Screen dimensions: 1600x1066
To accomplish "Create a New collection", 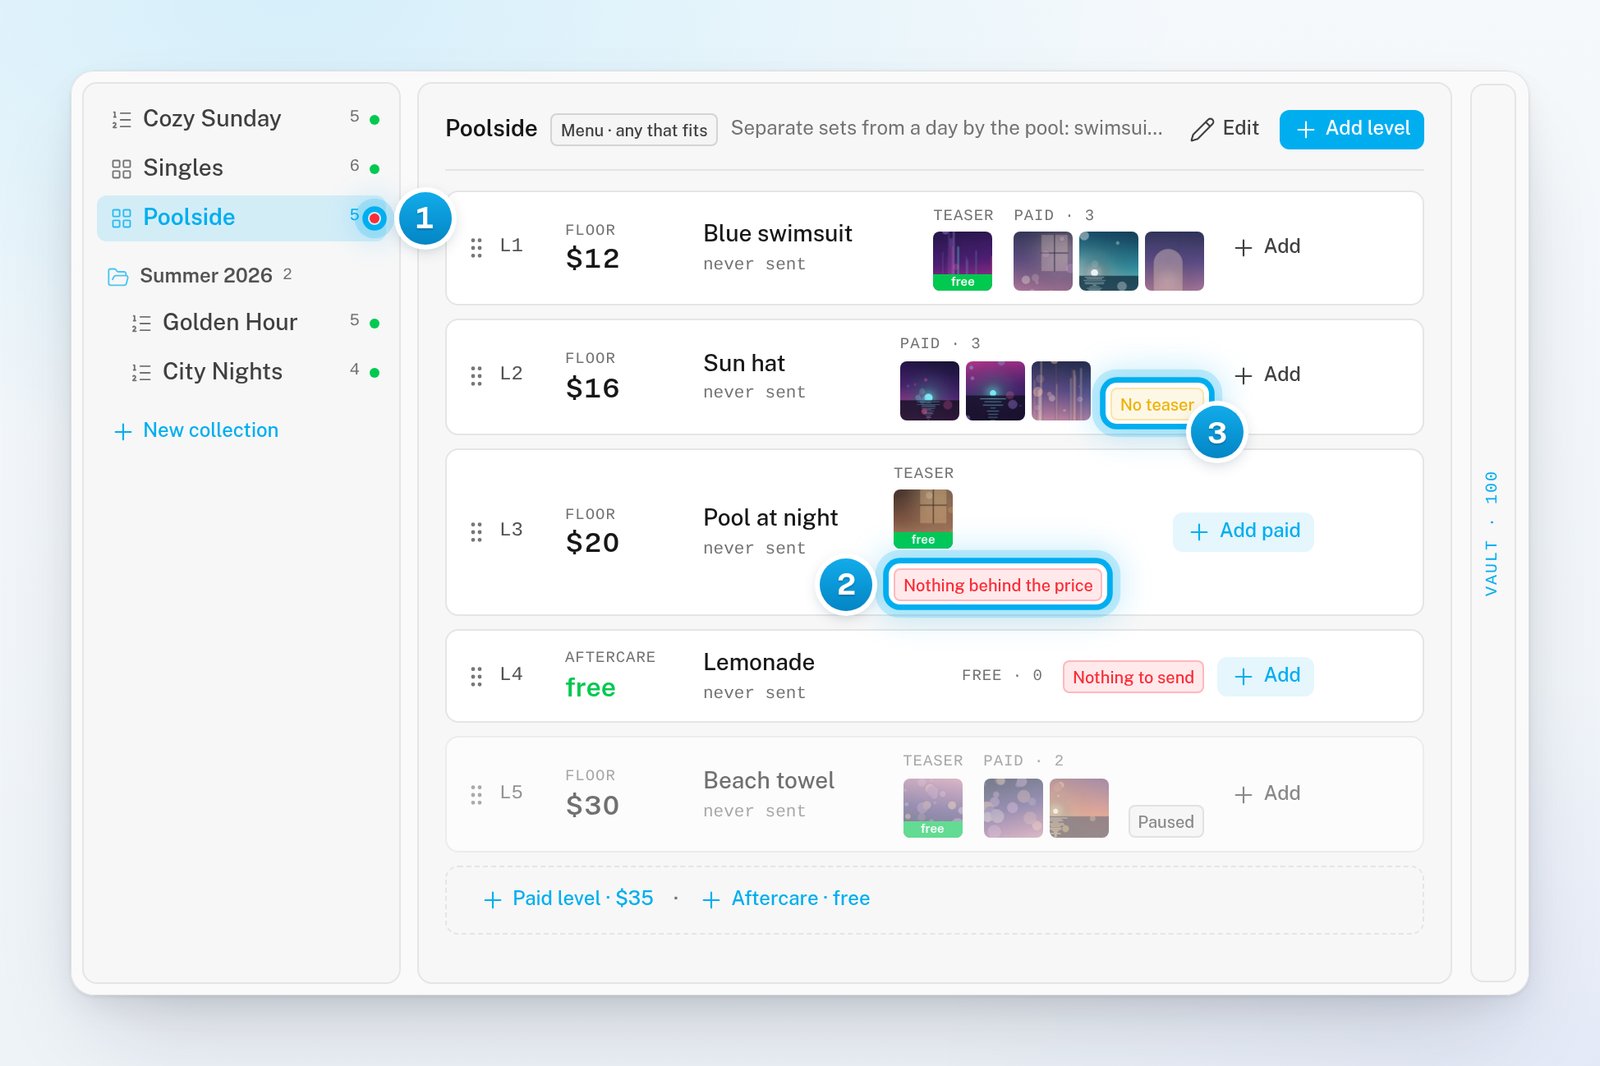I will click(196, 430).
